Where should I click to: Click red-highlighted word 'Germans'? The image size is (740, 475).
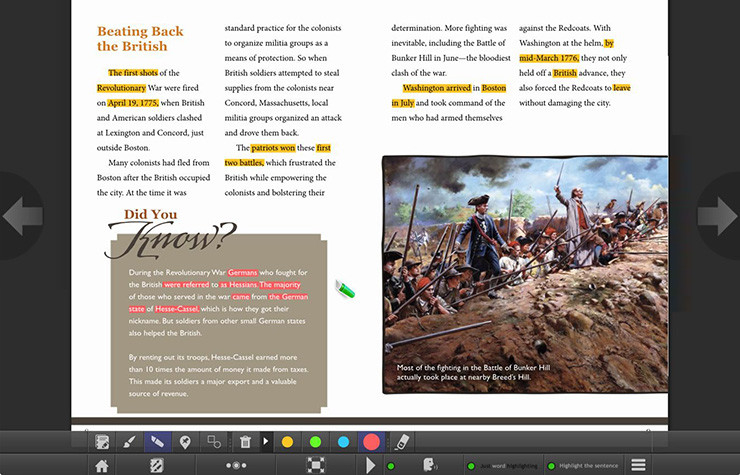click(x=243, y=272)
